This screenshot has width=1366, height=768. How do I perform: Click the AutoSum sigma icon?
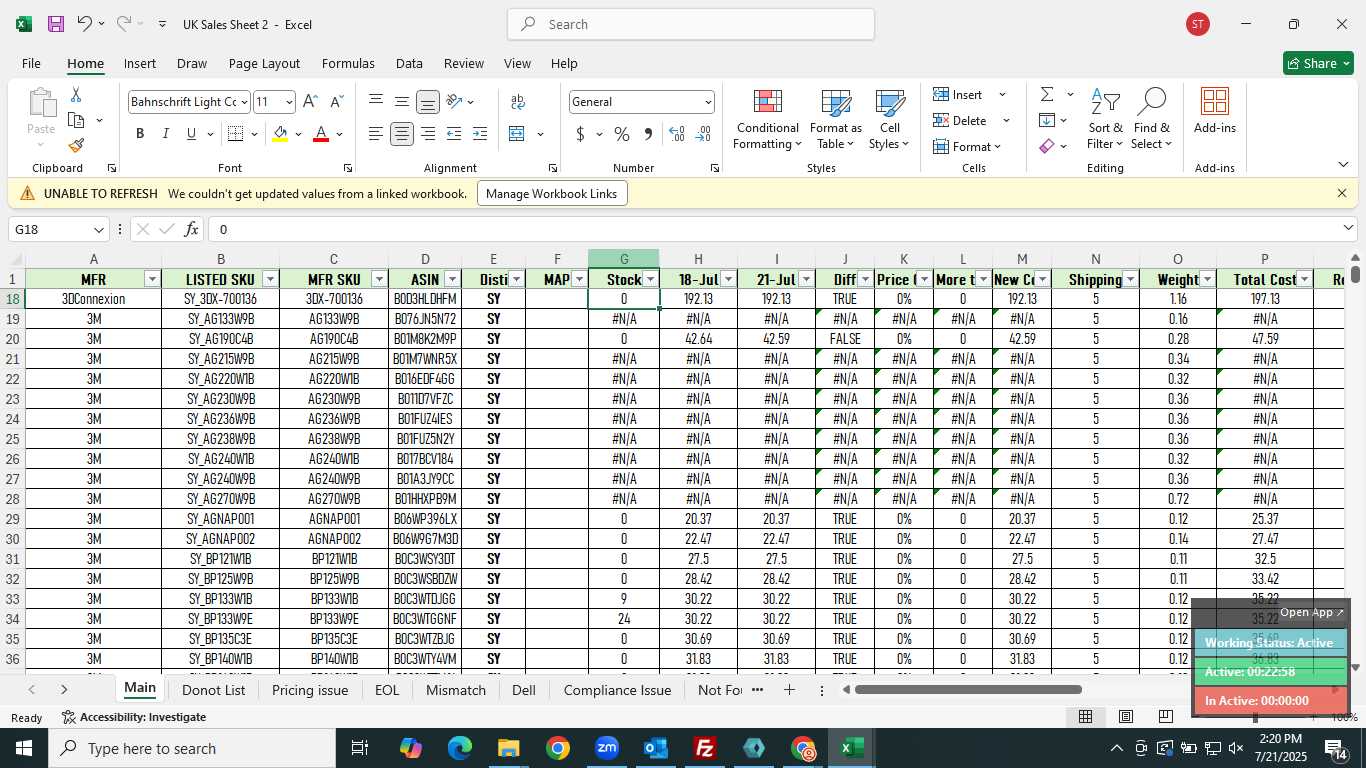[1047, 95]
